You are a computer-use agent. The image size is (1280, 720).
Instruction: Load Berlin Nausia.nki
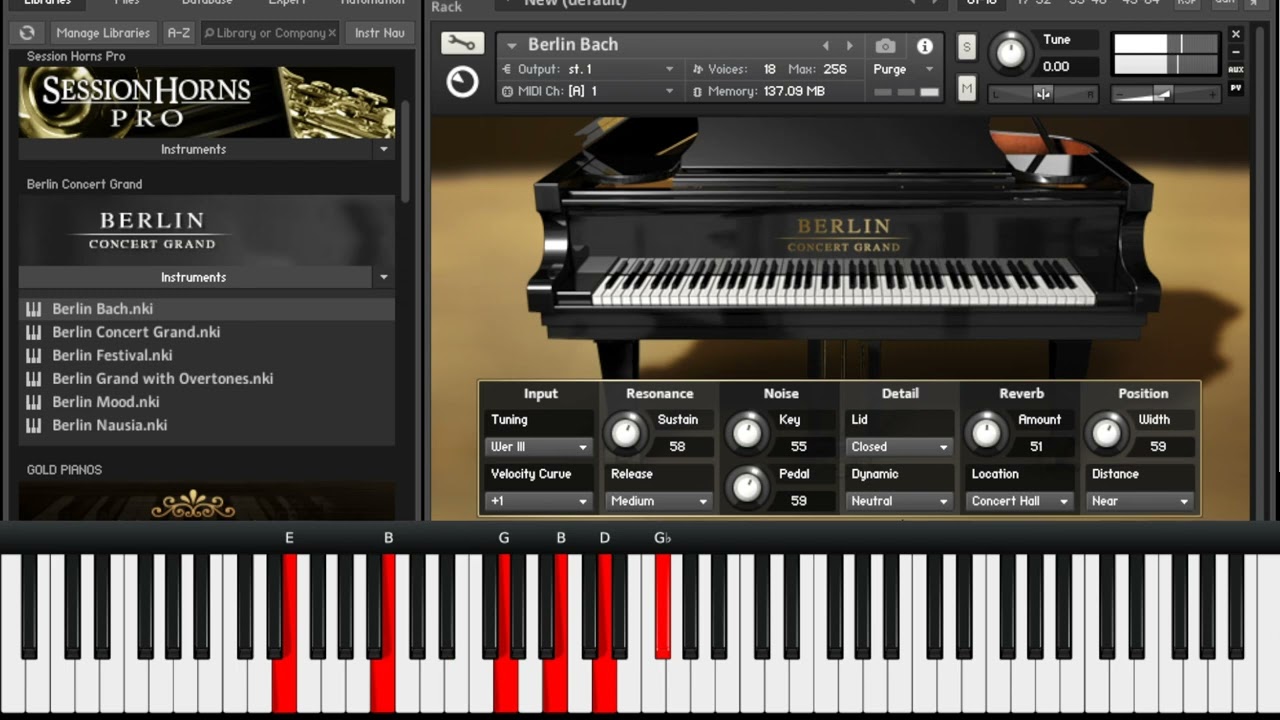pos(110,425)
